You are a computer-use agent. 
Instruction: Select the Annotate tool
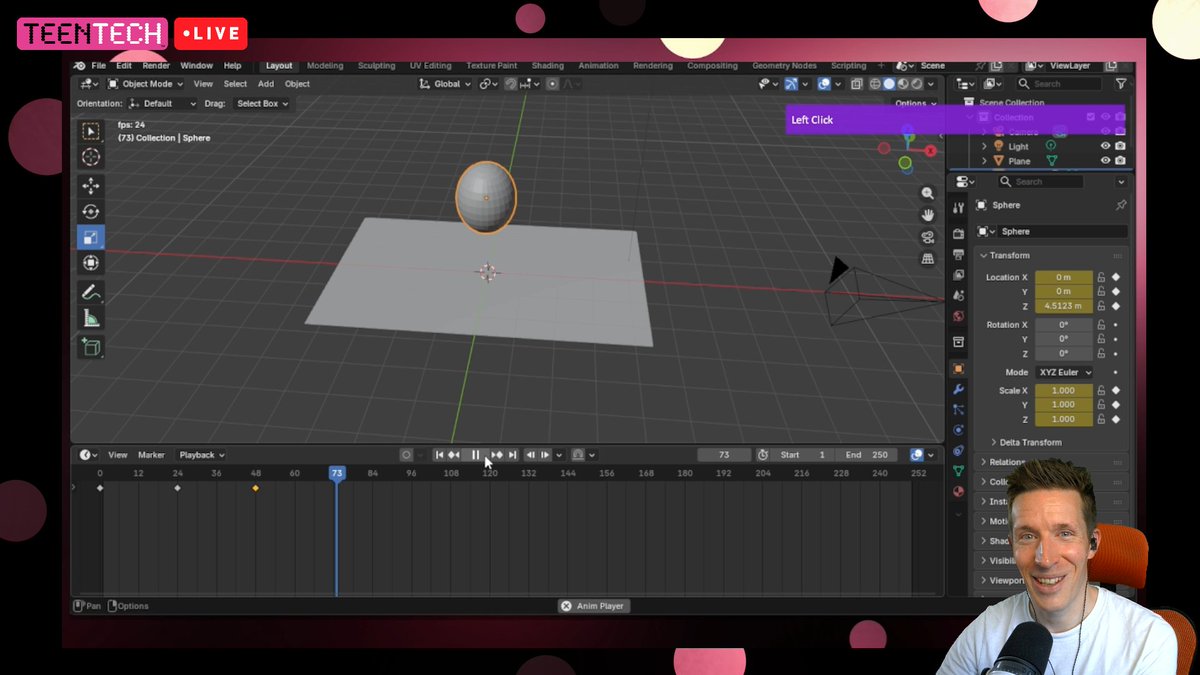click(x=91, y=293)
